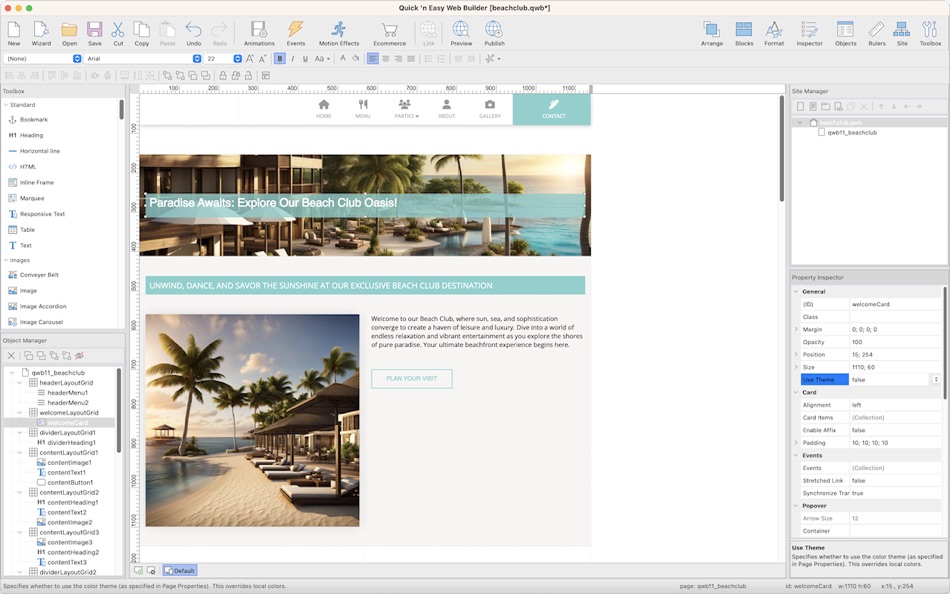Select the Marquee tool in Toolbox
The image size is (950, 594).
tap(32, 198)
